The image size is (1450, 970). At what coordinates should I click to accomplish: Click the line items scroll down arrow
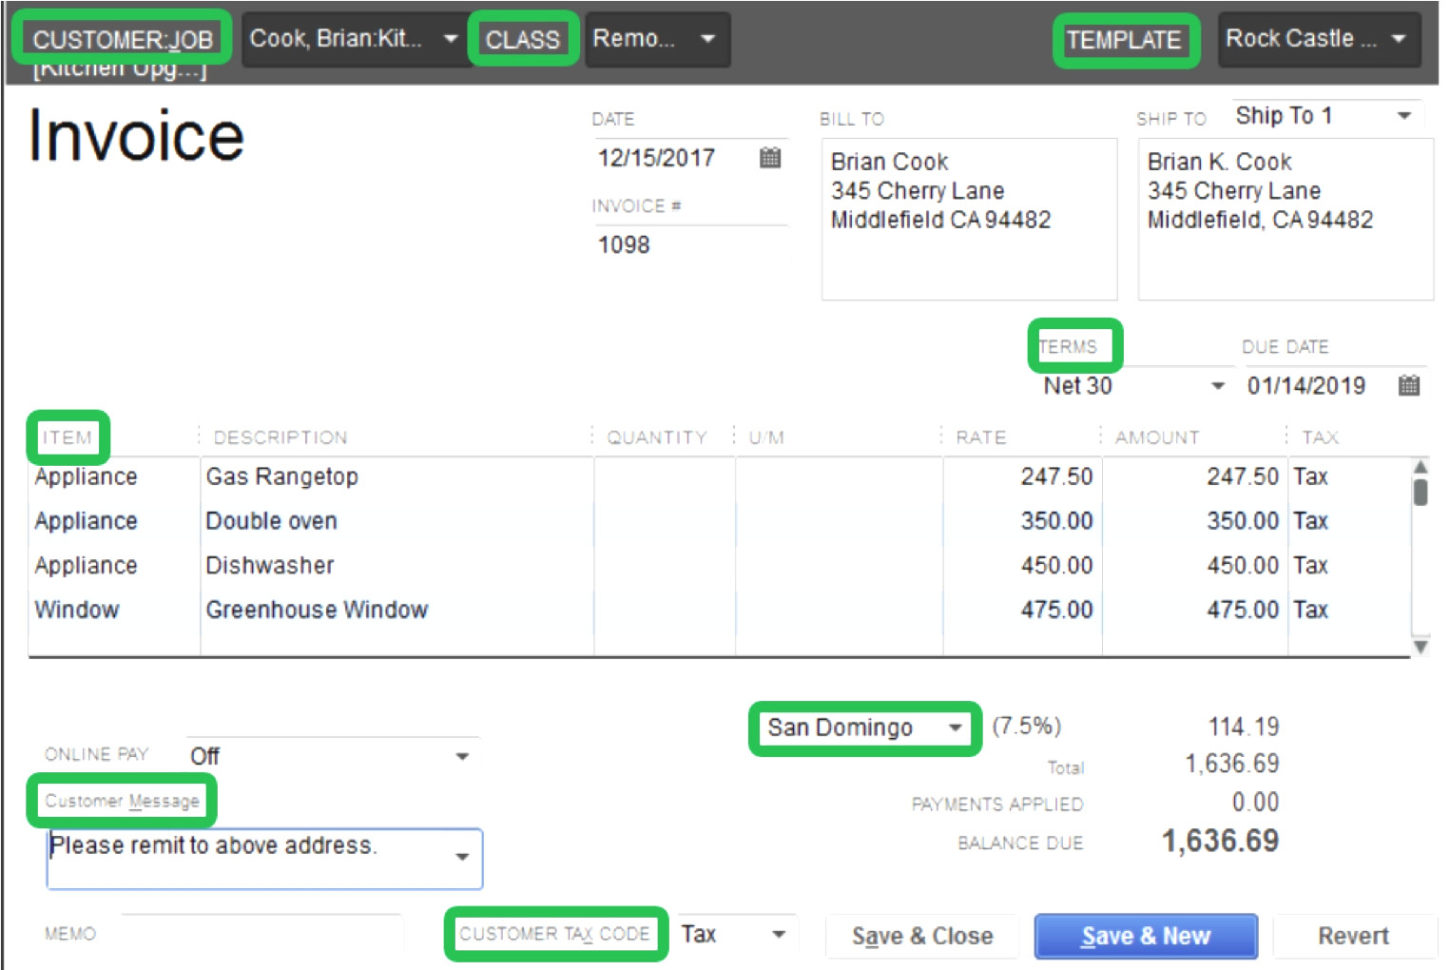click(1420, 647)
